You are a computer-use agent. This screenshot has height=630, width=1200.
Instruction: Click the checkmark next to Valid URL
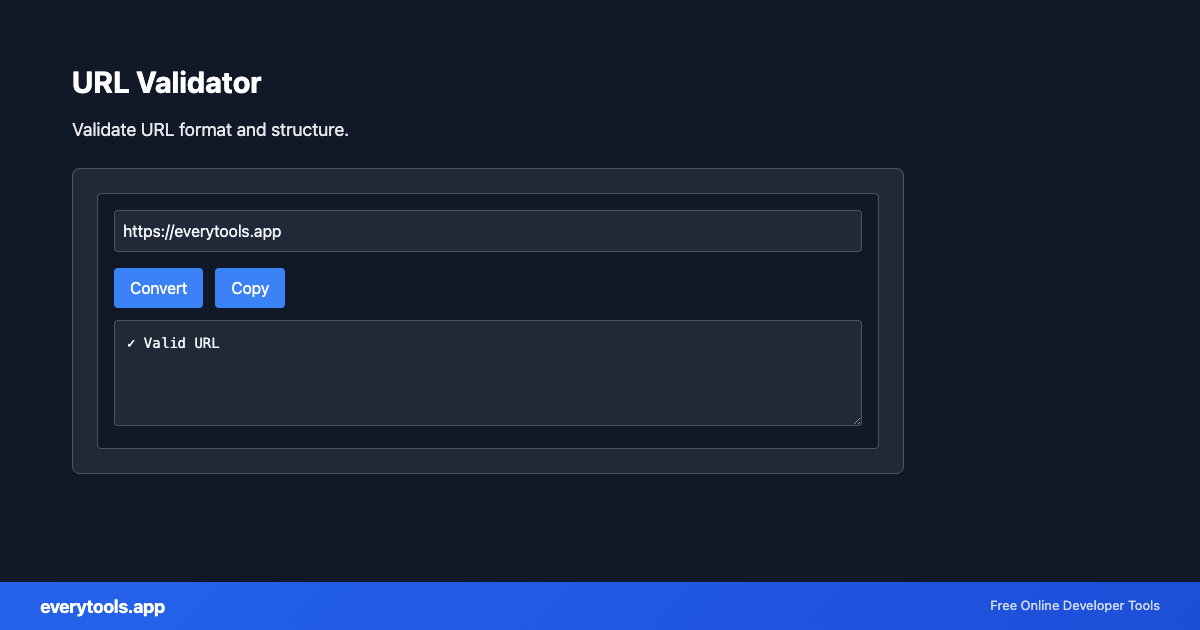130,342
